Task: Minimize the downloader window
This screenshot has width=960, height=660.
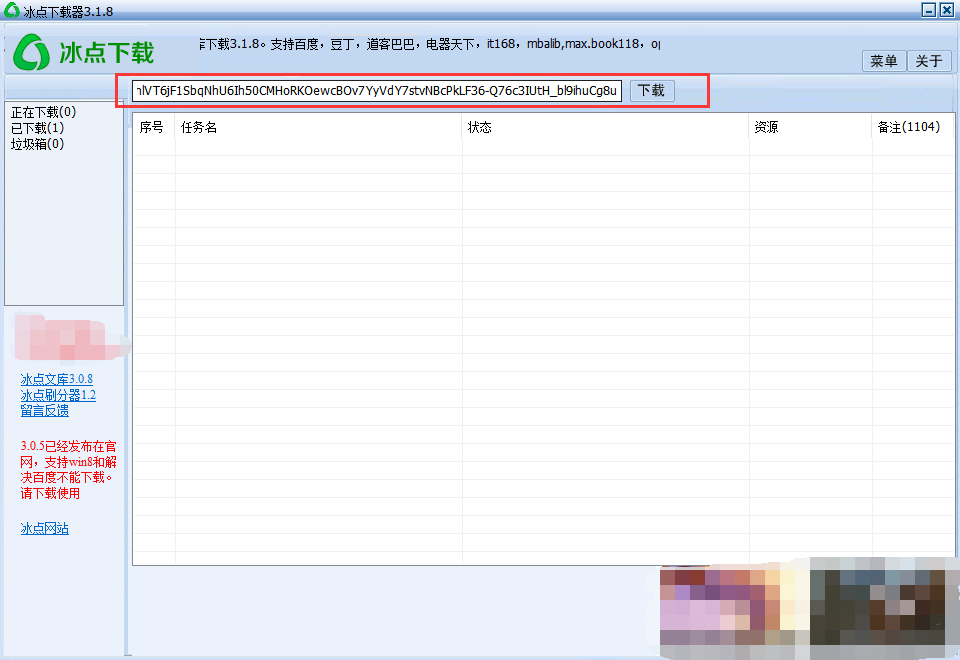Action: point(928,9)
